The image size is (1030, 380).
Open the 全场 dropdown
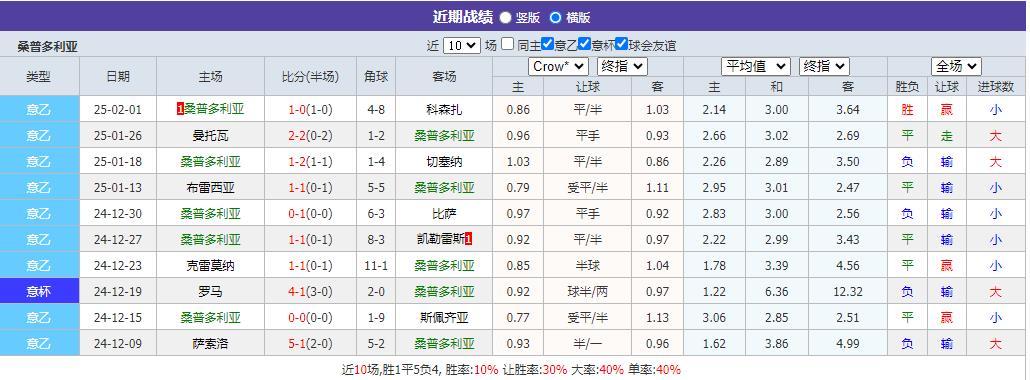coord(956,66)
